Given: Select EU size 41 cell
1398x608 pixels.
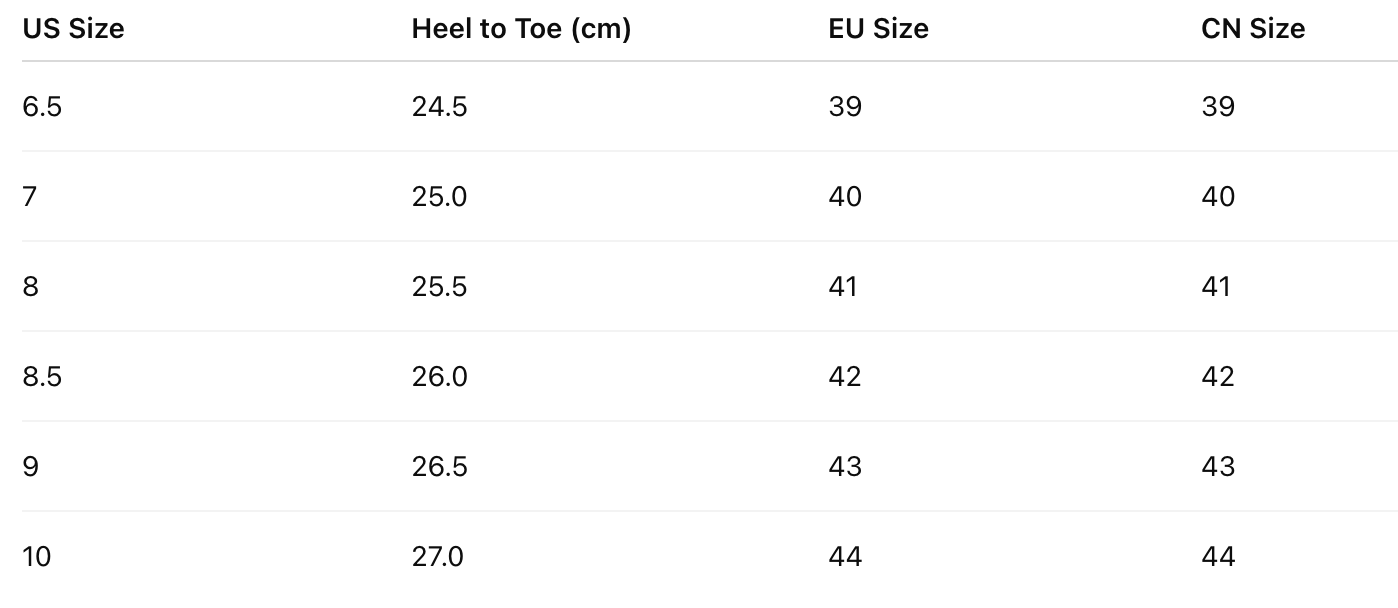Looking at the screenshot, I should pos(843,286).
